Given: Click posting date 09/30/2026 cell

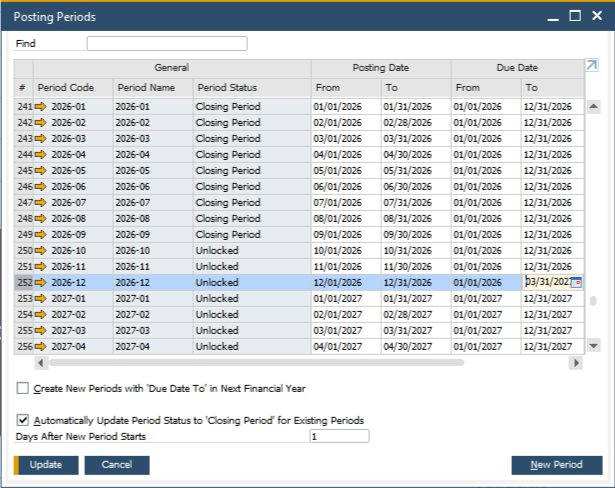Looking at the screenshot, I should click(416, 235).
